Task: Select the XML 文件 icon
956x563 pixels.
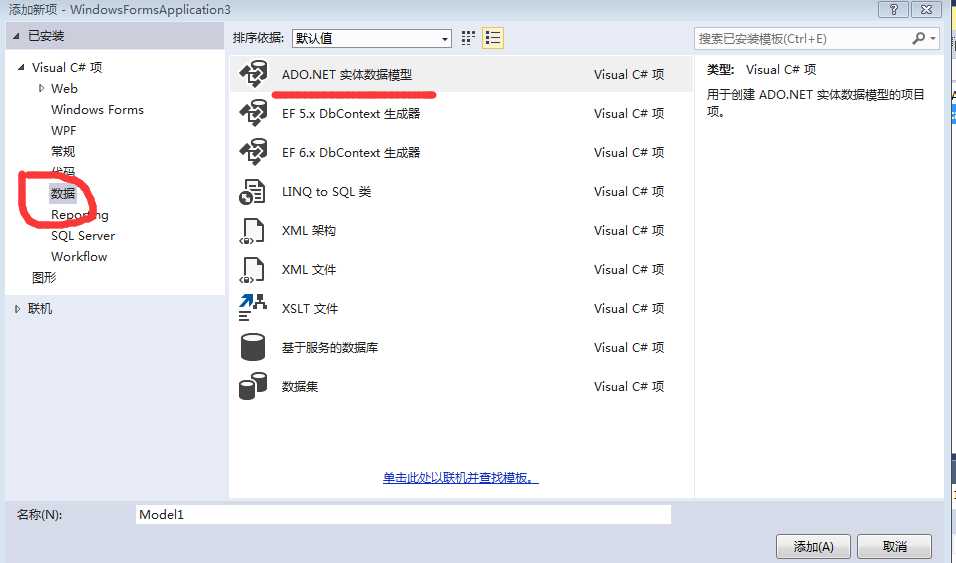Action: pyautogui.click(x=252, y=270)
